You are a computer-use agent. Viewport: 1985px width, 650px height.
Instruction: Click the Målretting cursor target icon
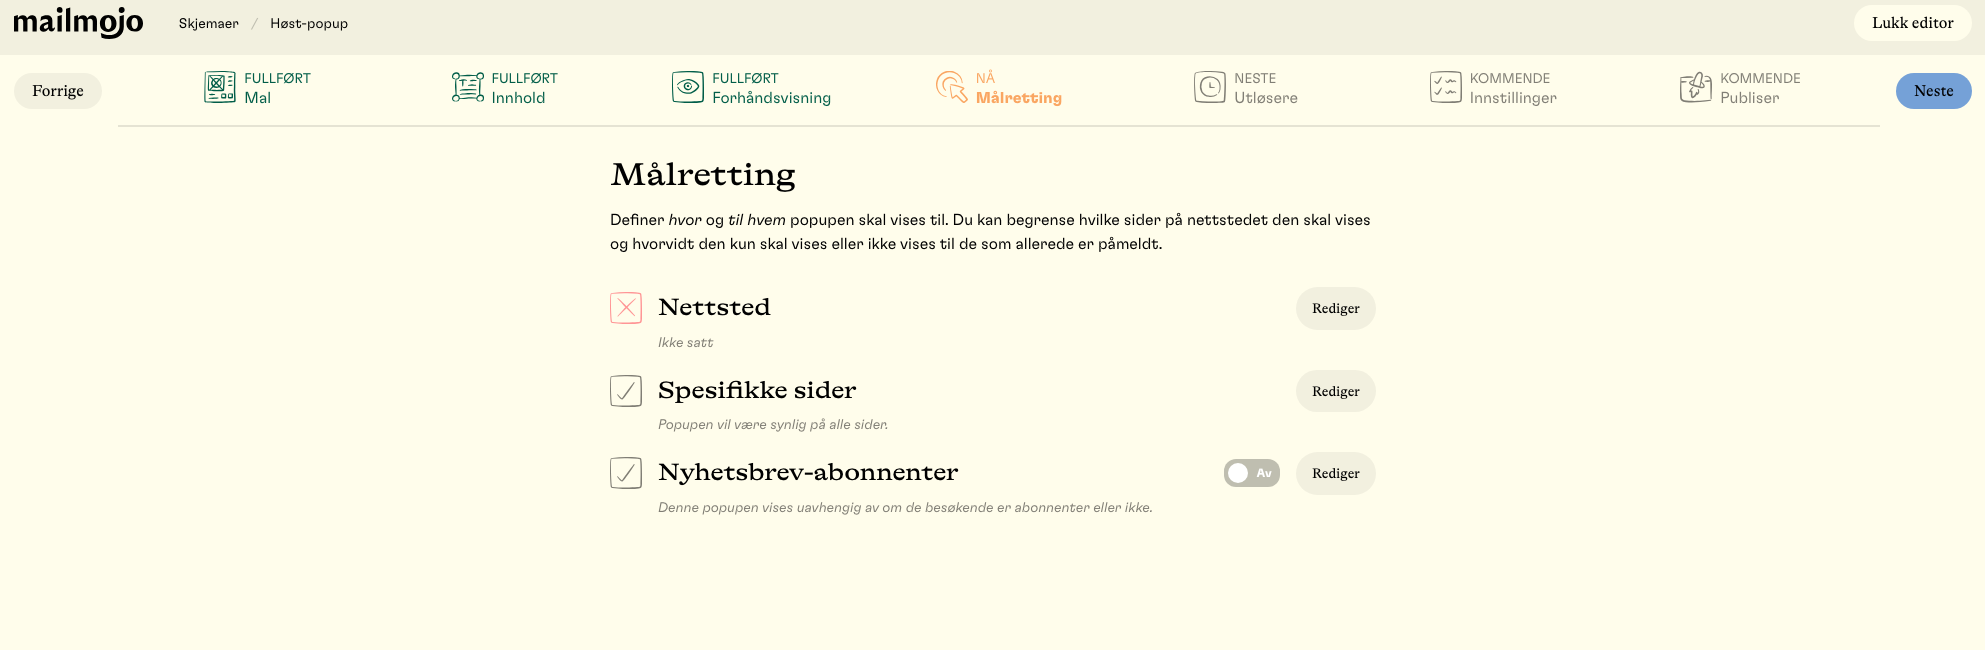[951, 87]
